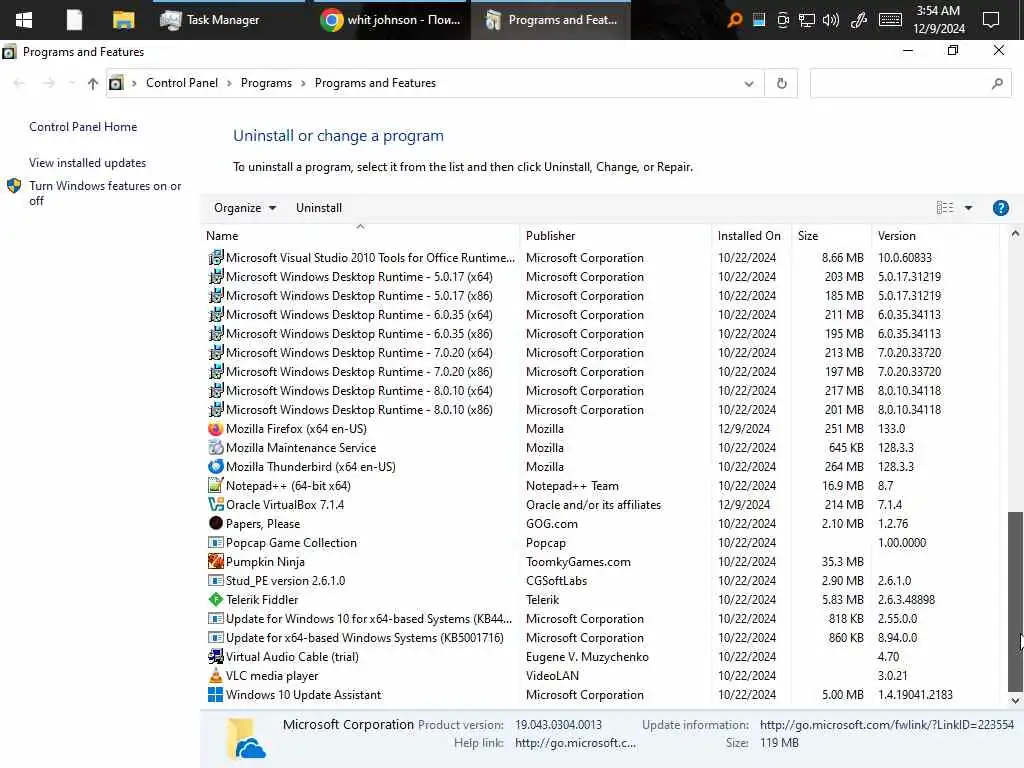1024x768 pixels.
Task: Select Windows Desktop Runtime 8.0.10 (x64)
Action: [601, 391]
